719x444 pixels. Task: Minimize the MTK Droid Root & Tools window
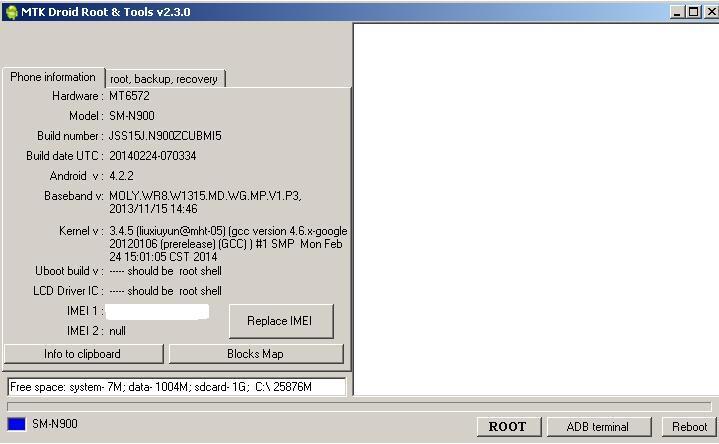677,12
